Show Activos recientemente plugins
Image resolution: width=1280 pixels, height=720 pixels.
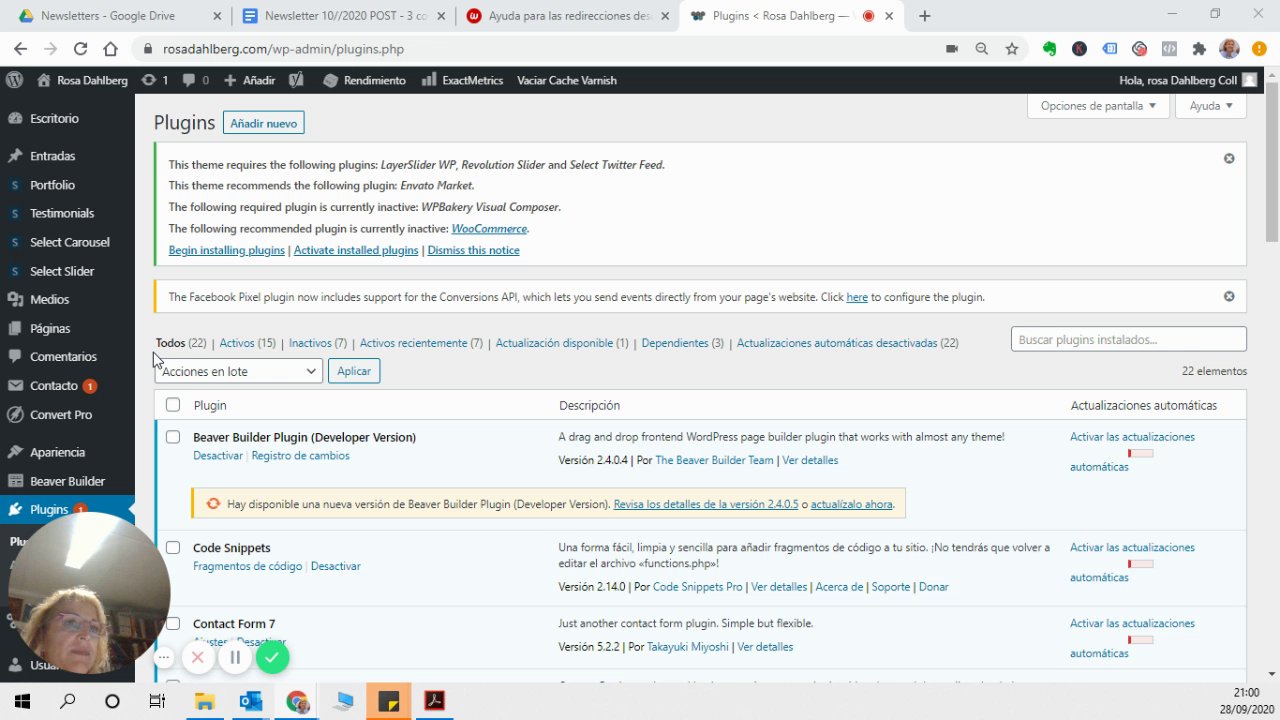(421, 343)
